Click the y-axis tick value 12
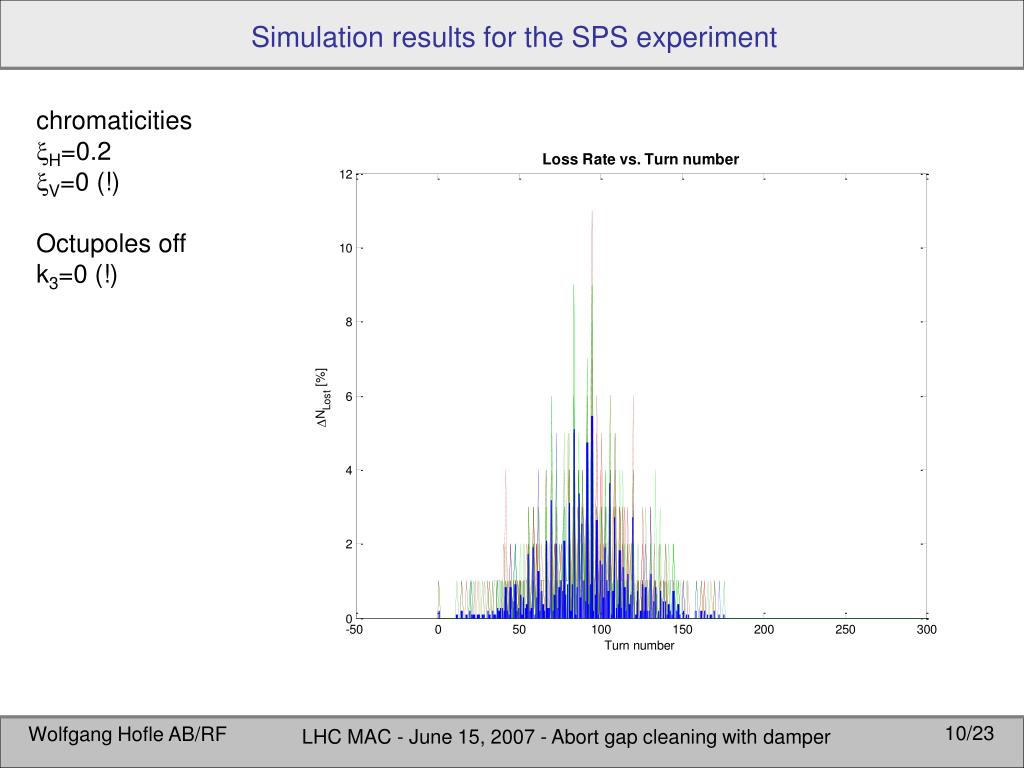This screenshot has height=768, width=1024. click(345, 174)
